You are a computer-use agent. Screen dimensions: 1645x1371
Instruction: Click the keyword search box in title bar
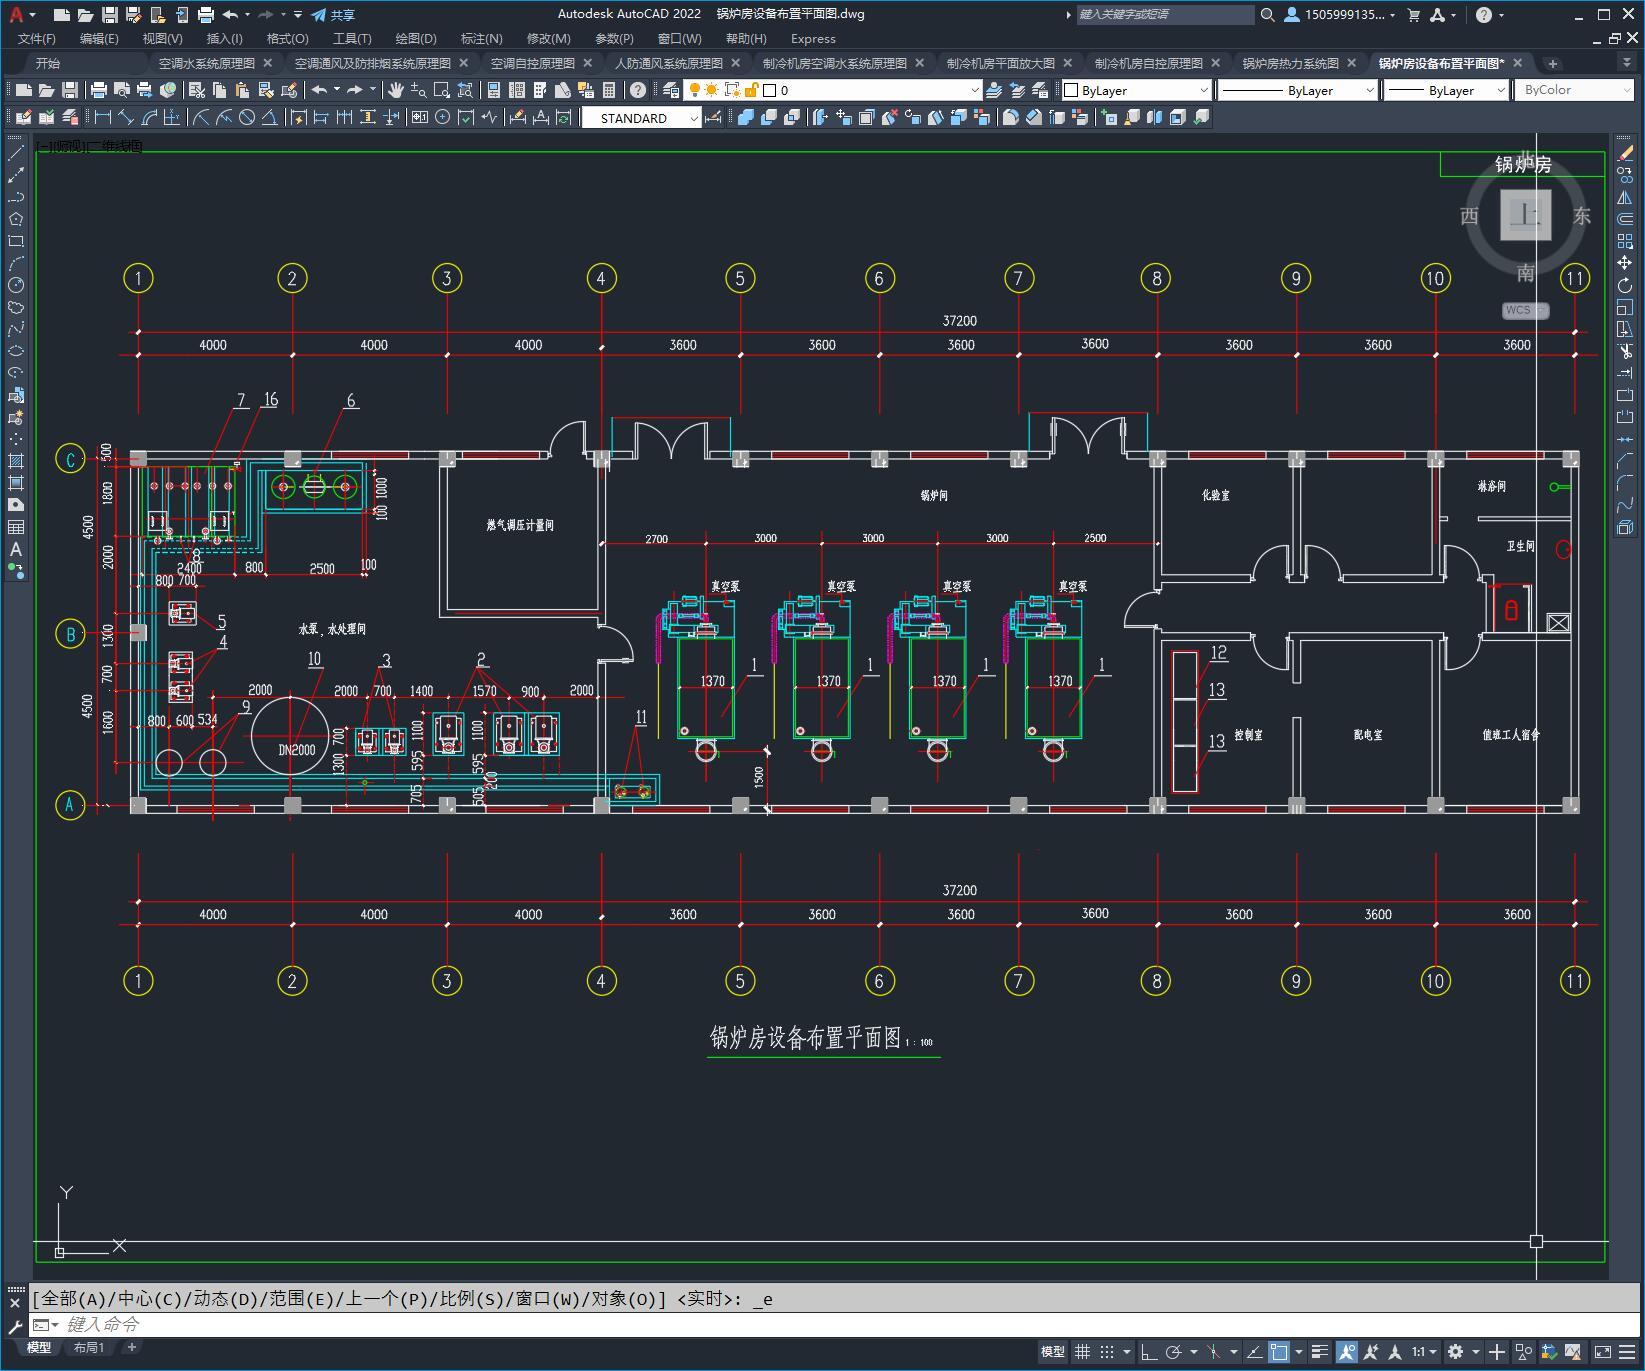[1165, 15]
